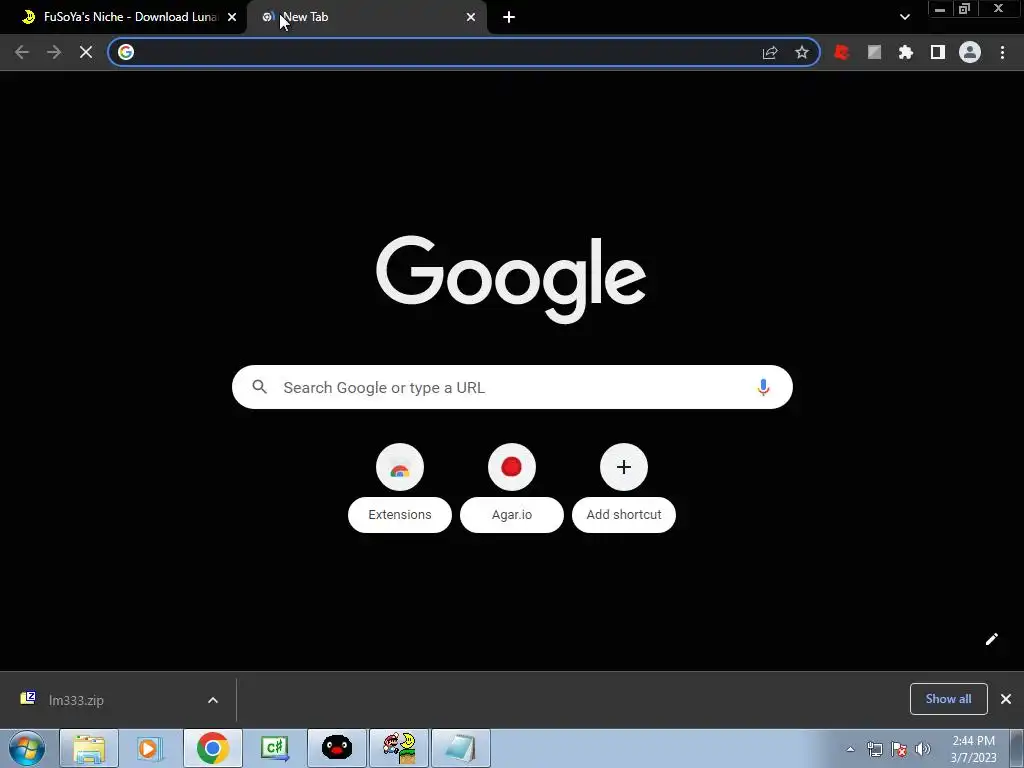Select the New Tab tab
This screenshot has height=768, width=1024.
(366, 17)
